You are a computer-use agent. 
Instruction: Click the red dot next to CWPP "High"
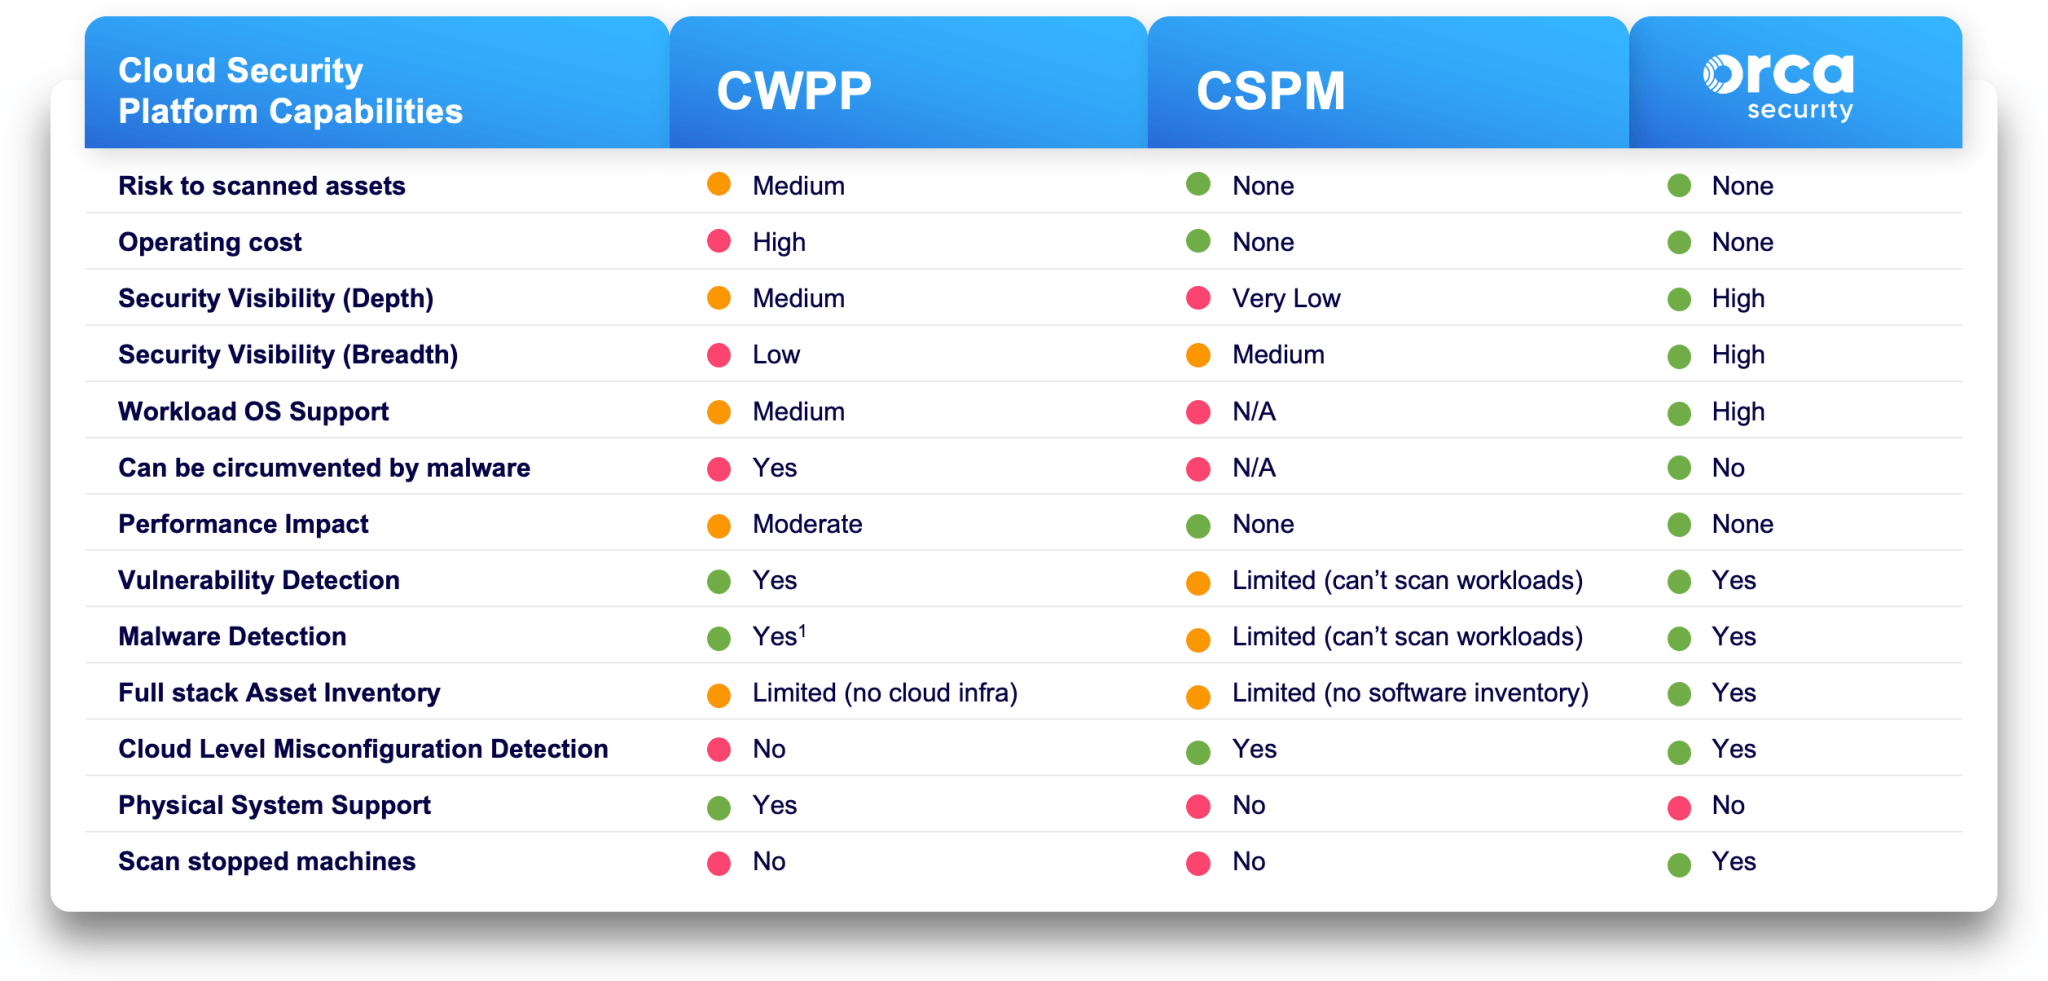coord(718,241)
